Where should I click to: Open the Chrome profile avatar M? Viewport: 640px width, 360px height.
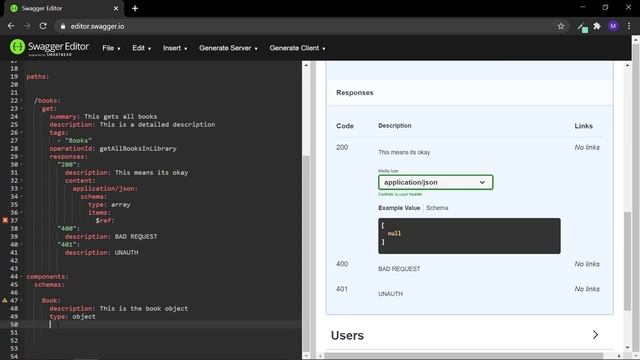(x=613, y=26)
